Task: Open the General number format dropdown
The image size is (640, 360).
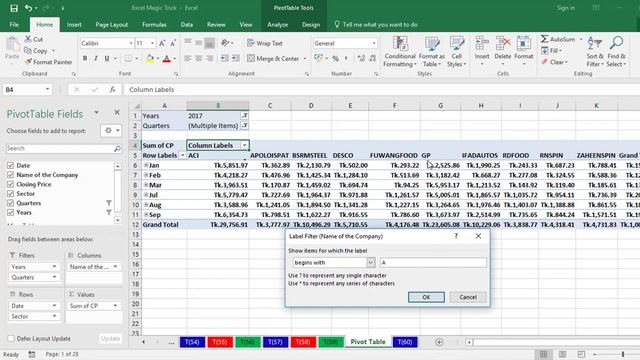Action: [374, 43]
